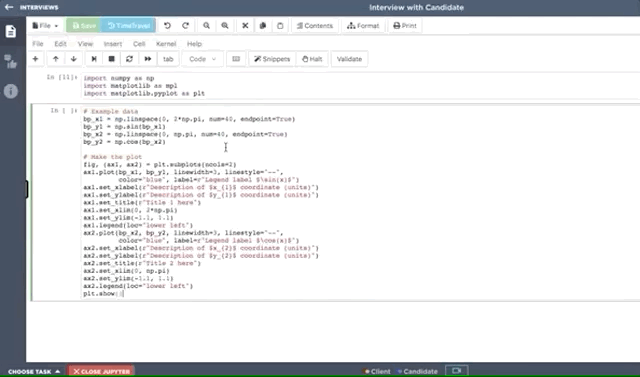Viewport: 640px width, 377px height.
Task: Open the File dropdown button
Action: 45,26
